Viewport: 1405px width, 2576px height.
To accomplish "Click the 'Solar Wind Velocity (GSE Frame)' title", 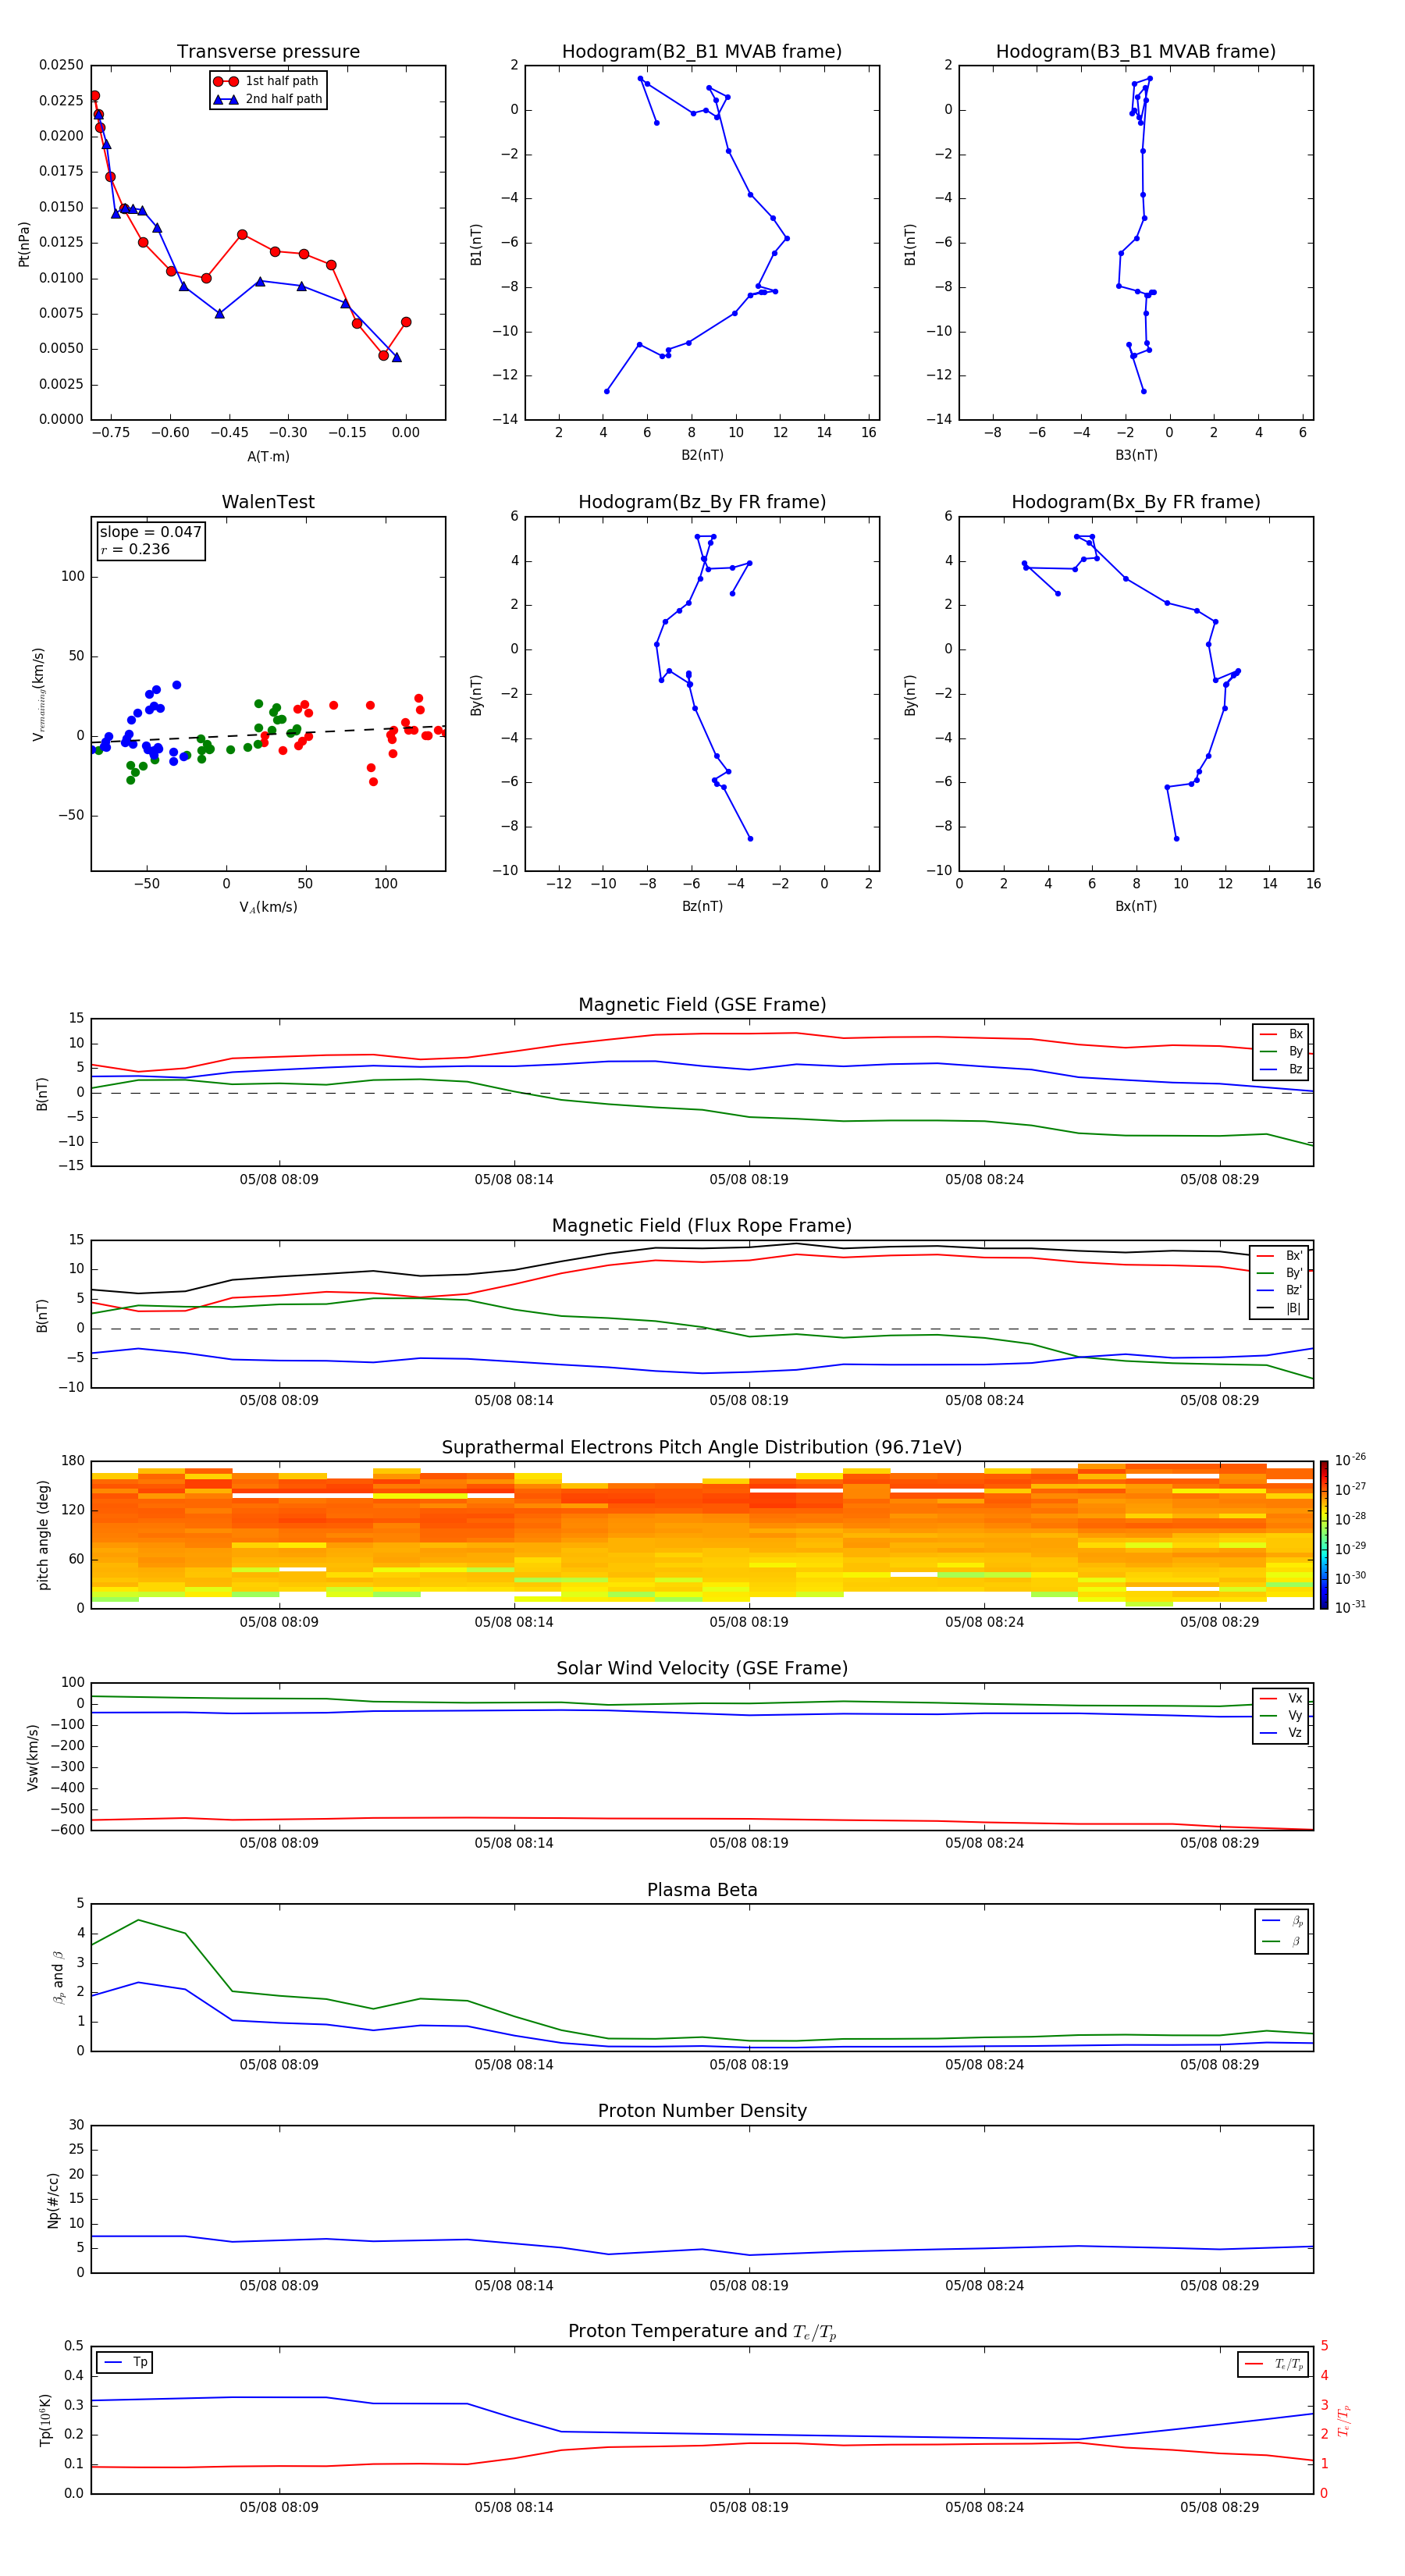I will coord(702,1669).
